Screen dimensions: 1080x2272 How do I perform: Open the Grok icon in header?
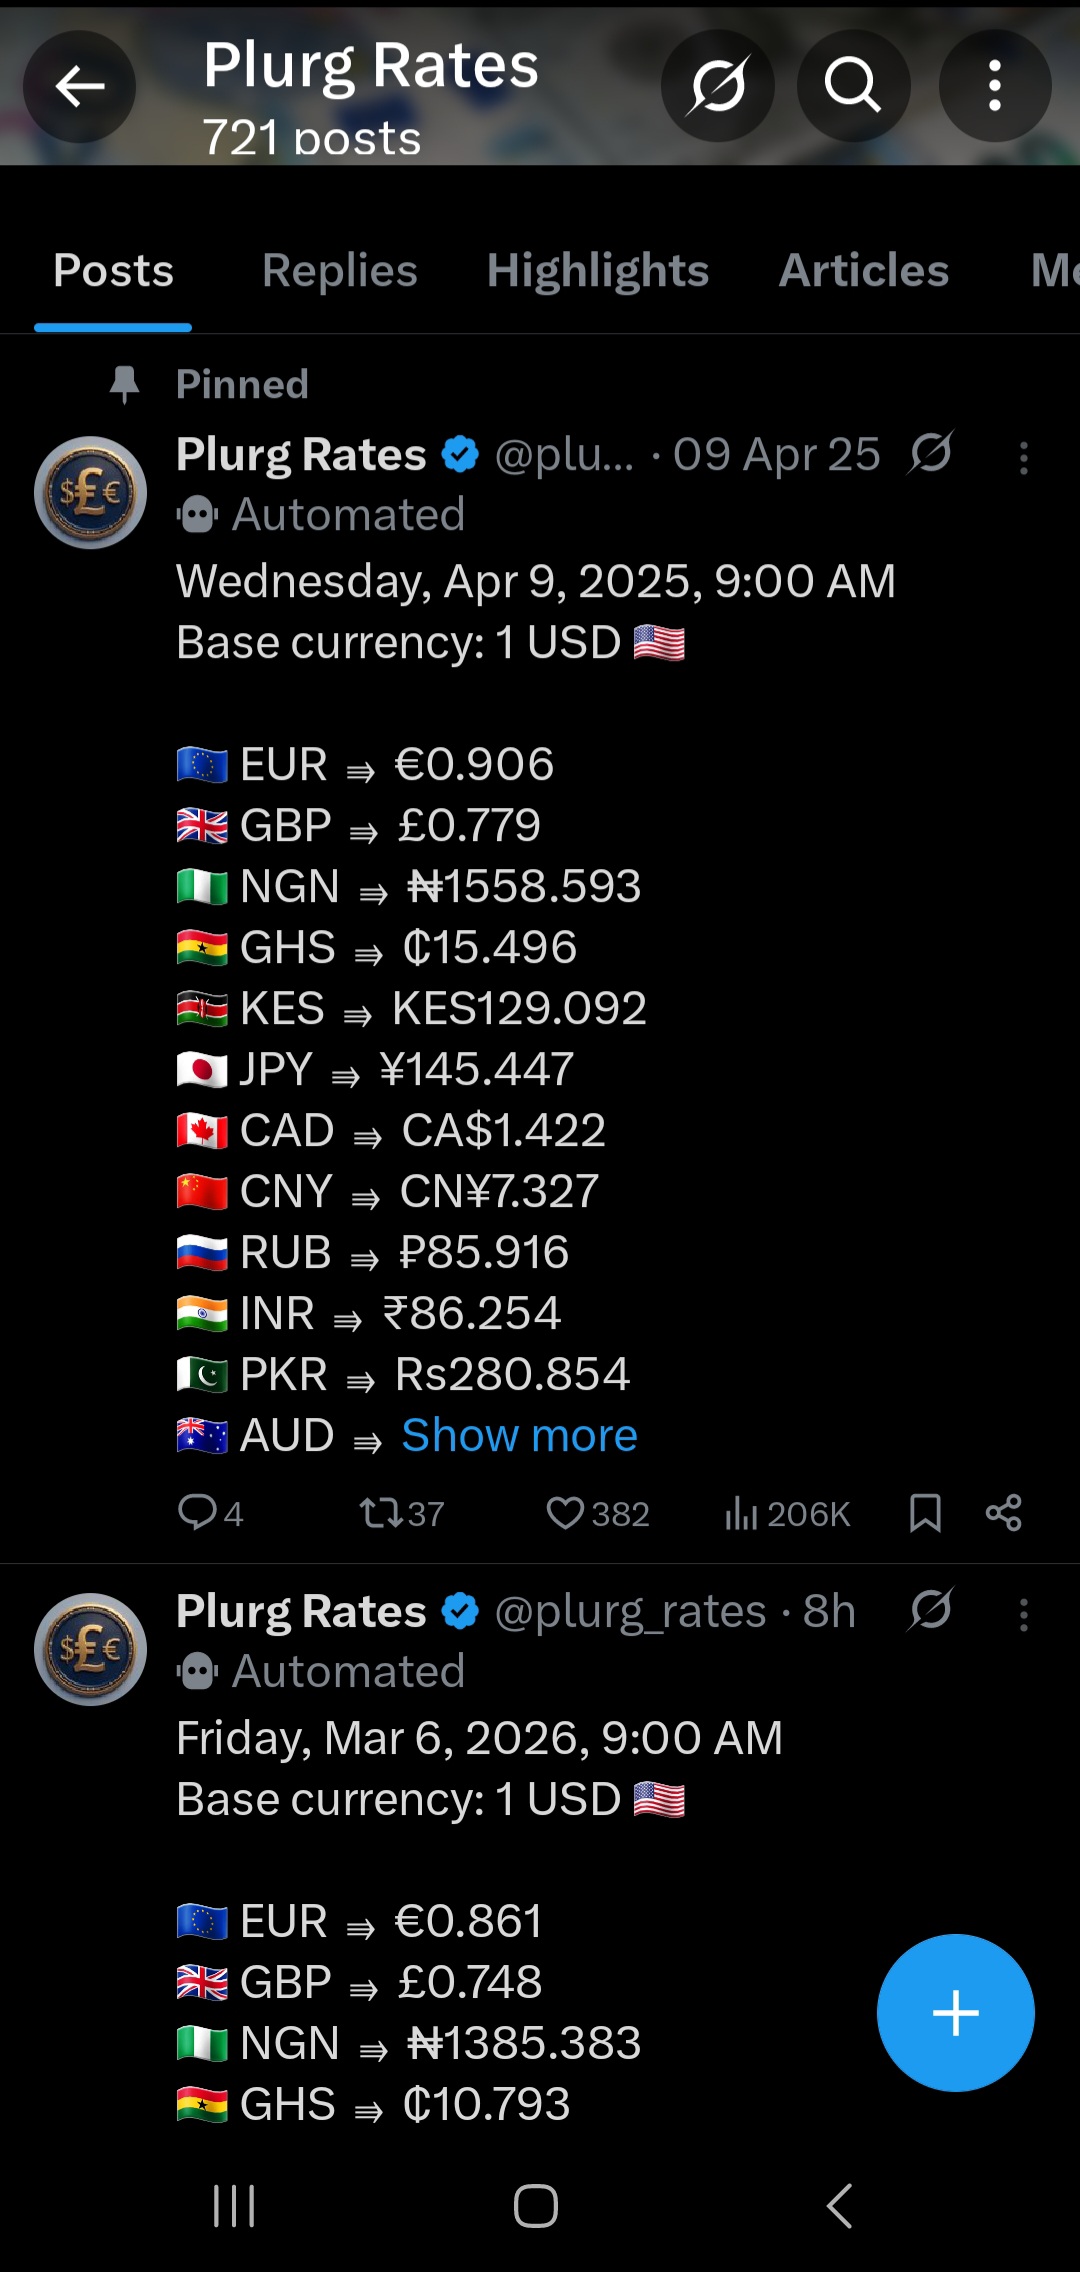coord(717,86)
